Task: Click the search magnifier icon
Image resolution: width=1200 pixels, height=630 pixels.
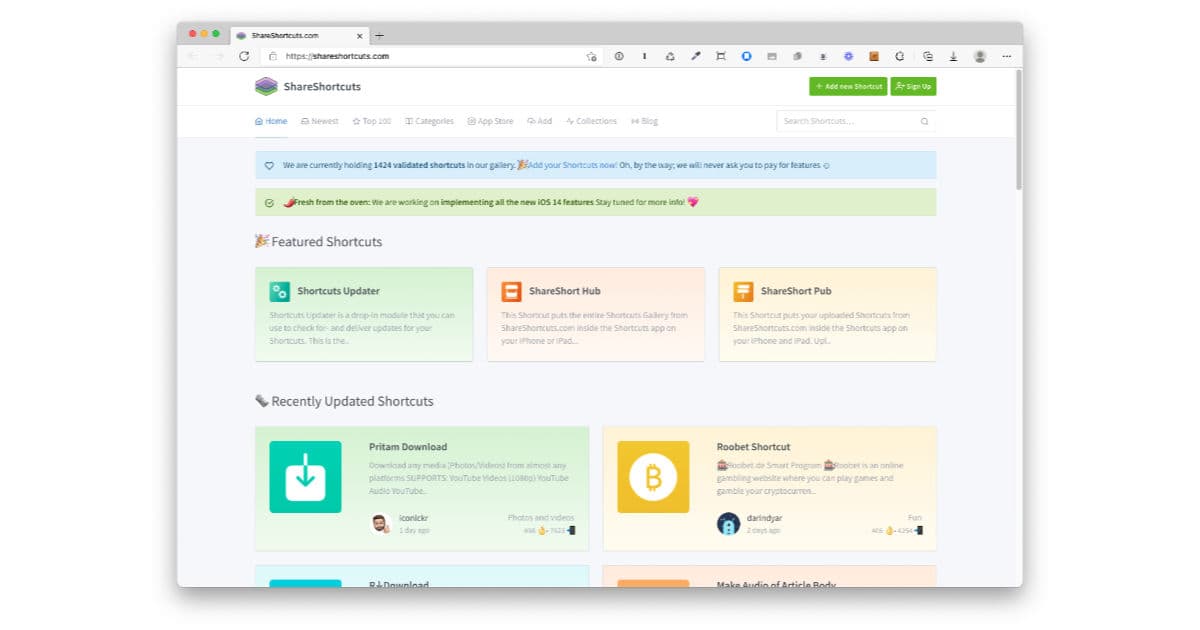Action: (x=925, y=121)
